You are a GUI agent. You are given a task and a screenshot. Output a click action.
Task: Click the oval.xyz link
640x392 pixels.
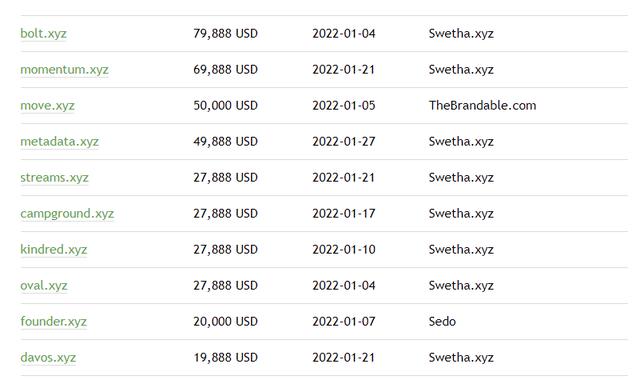click(x=44, y=285)
